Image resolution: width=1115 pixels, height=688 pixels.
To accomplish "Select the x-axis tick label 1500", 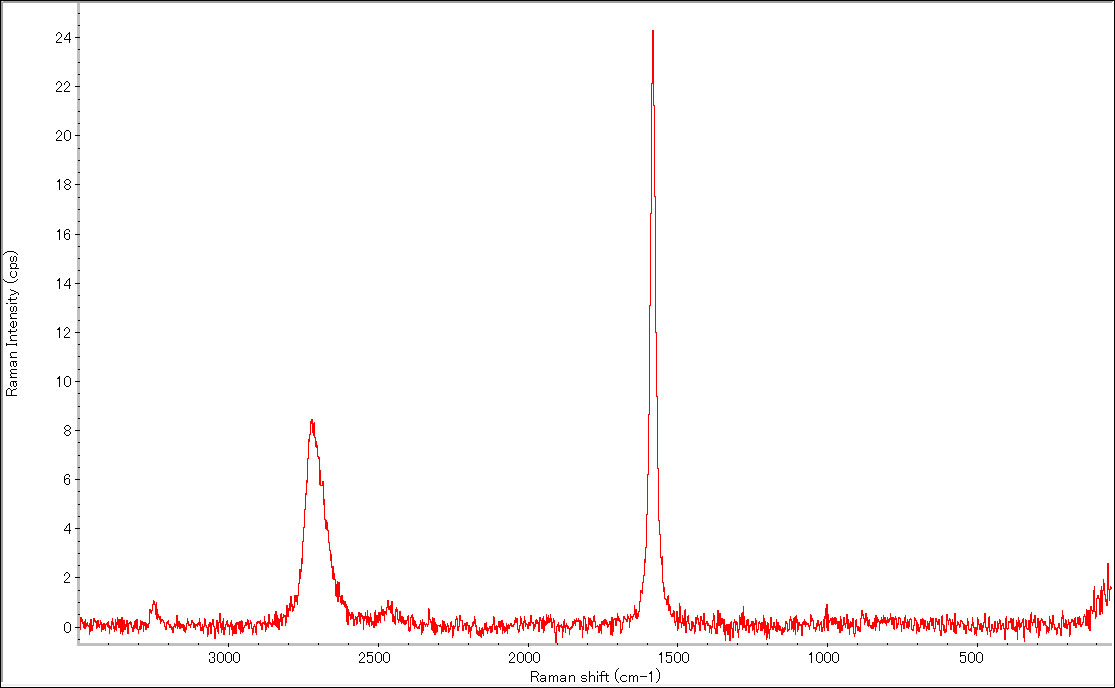I will [673, 657].
